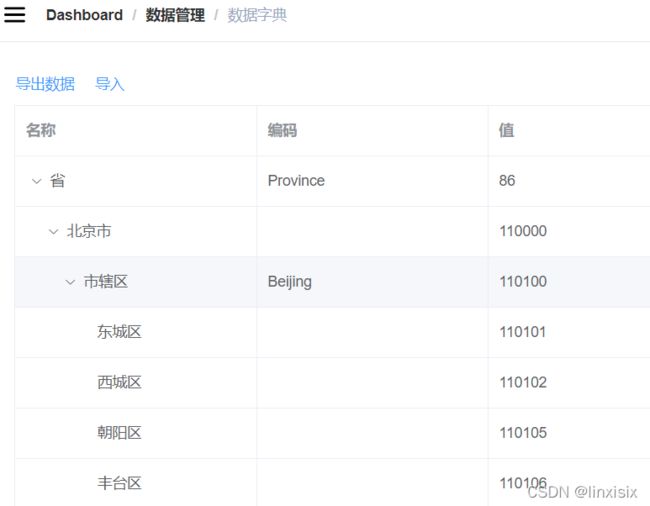
Task: Toggle the hamburger sidebar menu icon
Action: pos(15,15)
